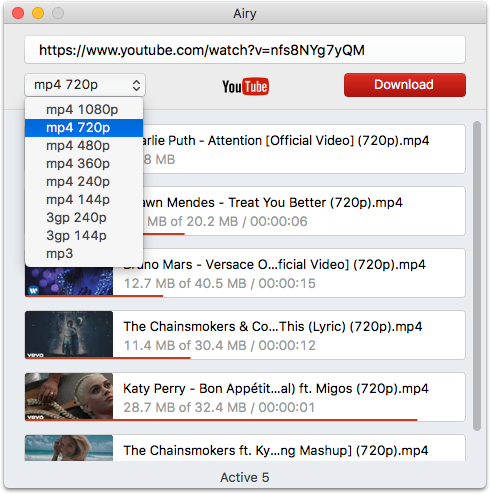
Task: Click the download list vertical scrollbar
Action: (x=477, y=276)
